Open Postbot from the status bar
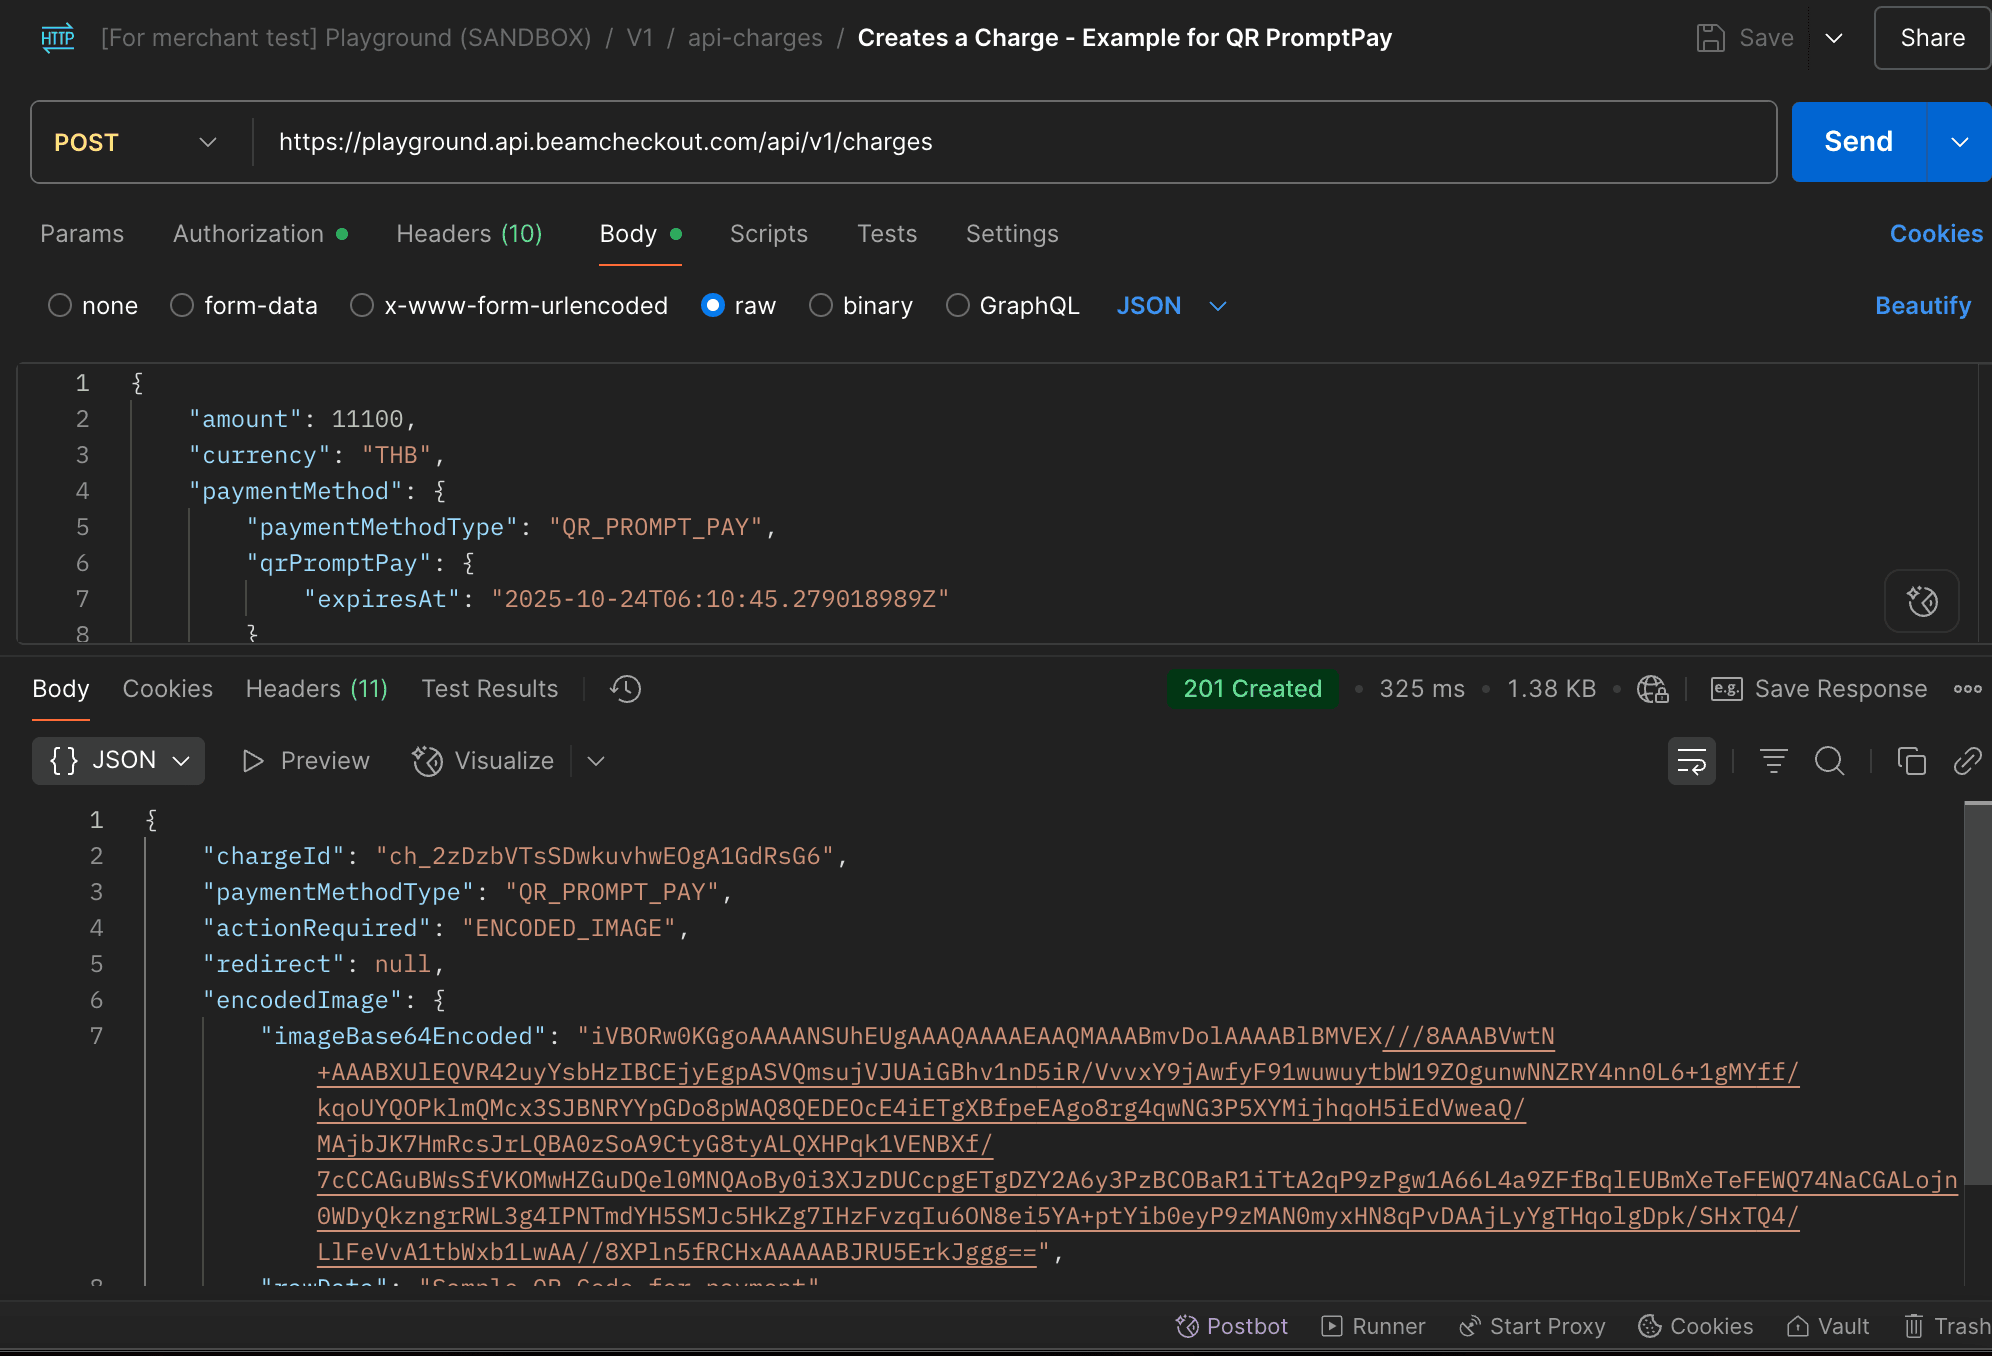Image resolution: width=1992 pixels, height=1356 pixels. pyautogui.click(x=1232, y=1326)
